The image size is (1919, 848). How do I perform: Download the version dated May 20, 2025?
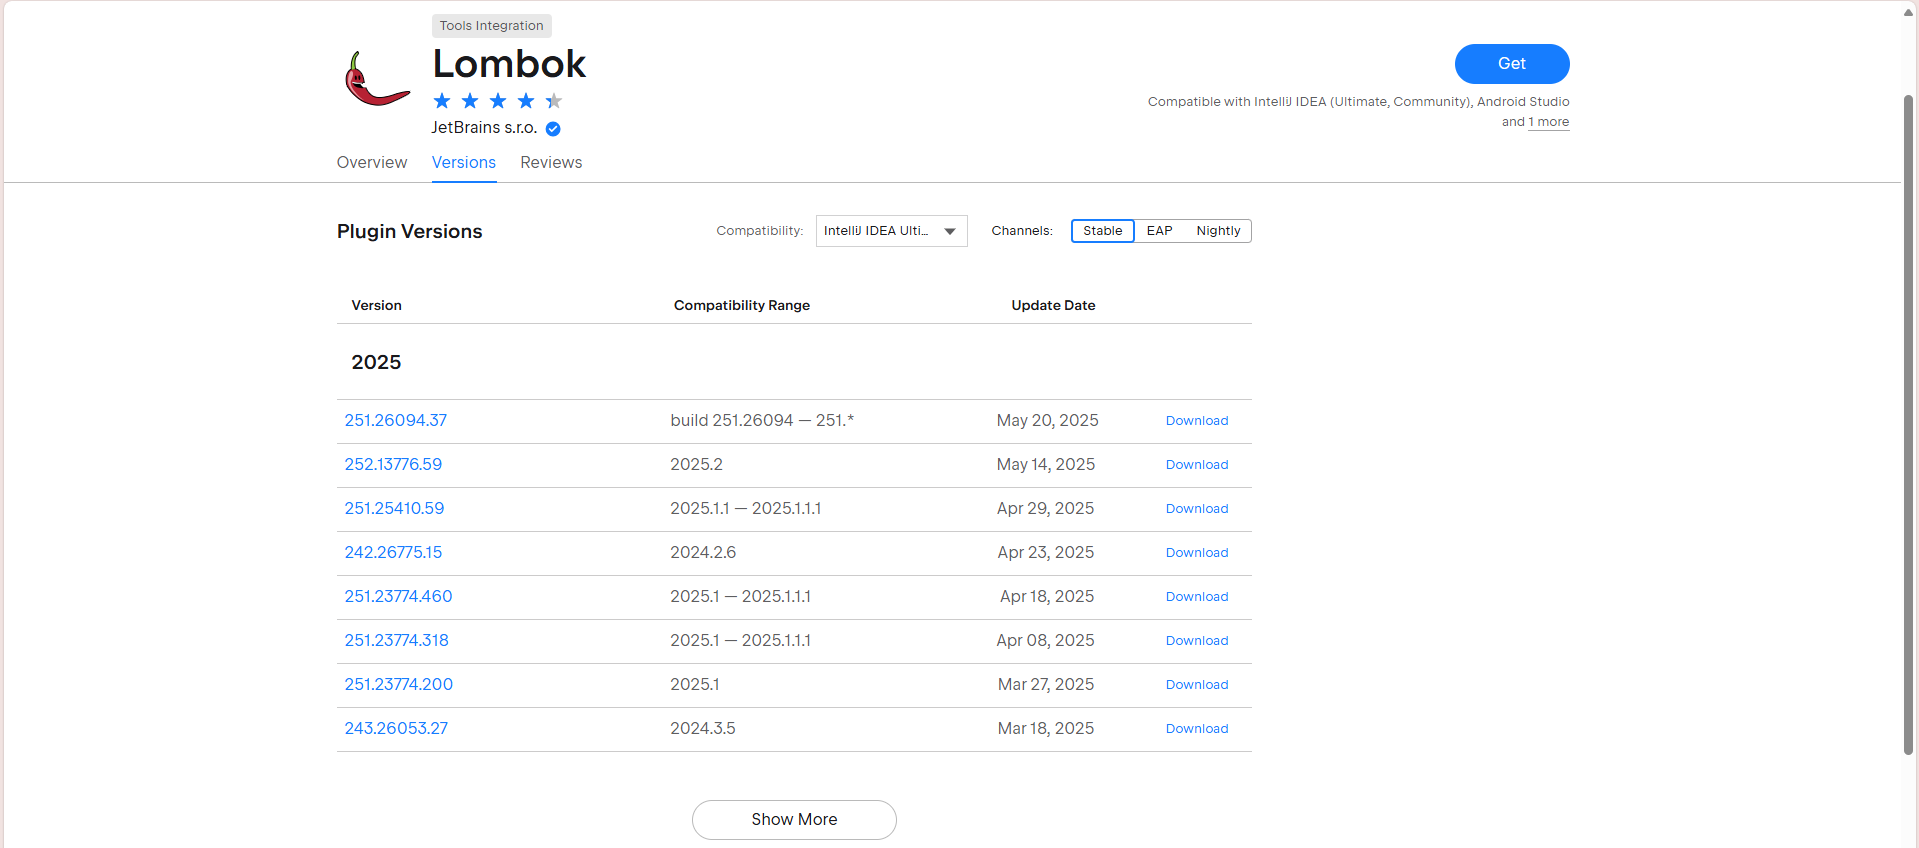1197,421
